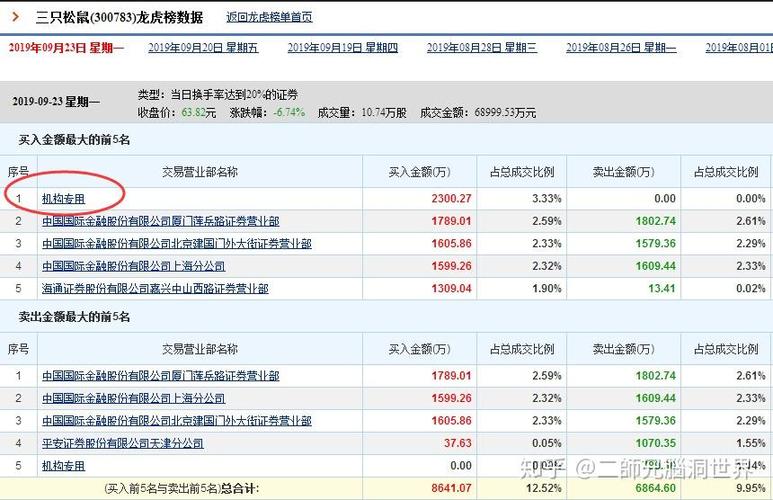Switch to the 2019年09月20日 星期五 date tab

coord(203,47)
